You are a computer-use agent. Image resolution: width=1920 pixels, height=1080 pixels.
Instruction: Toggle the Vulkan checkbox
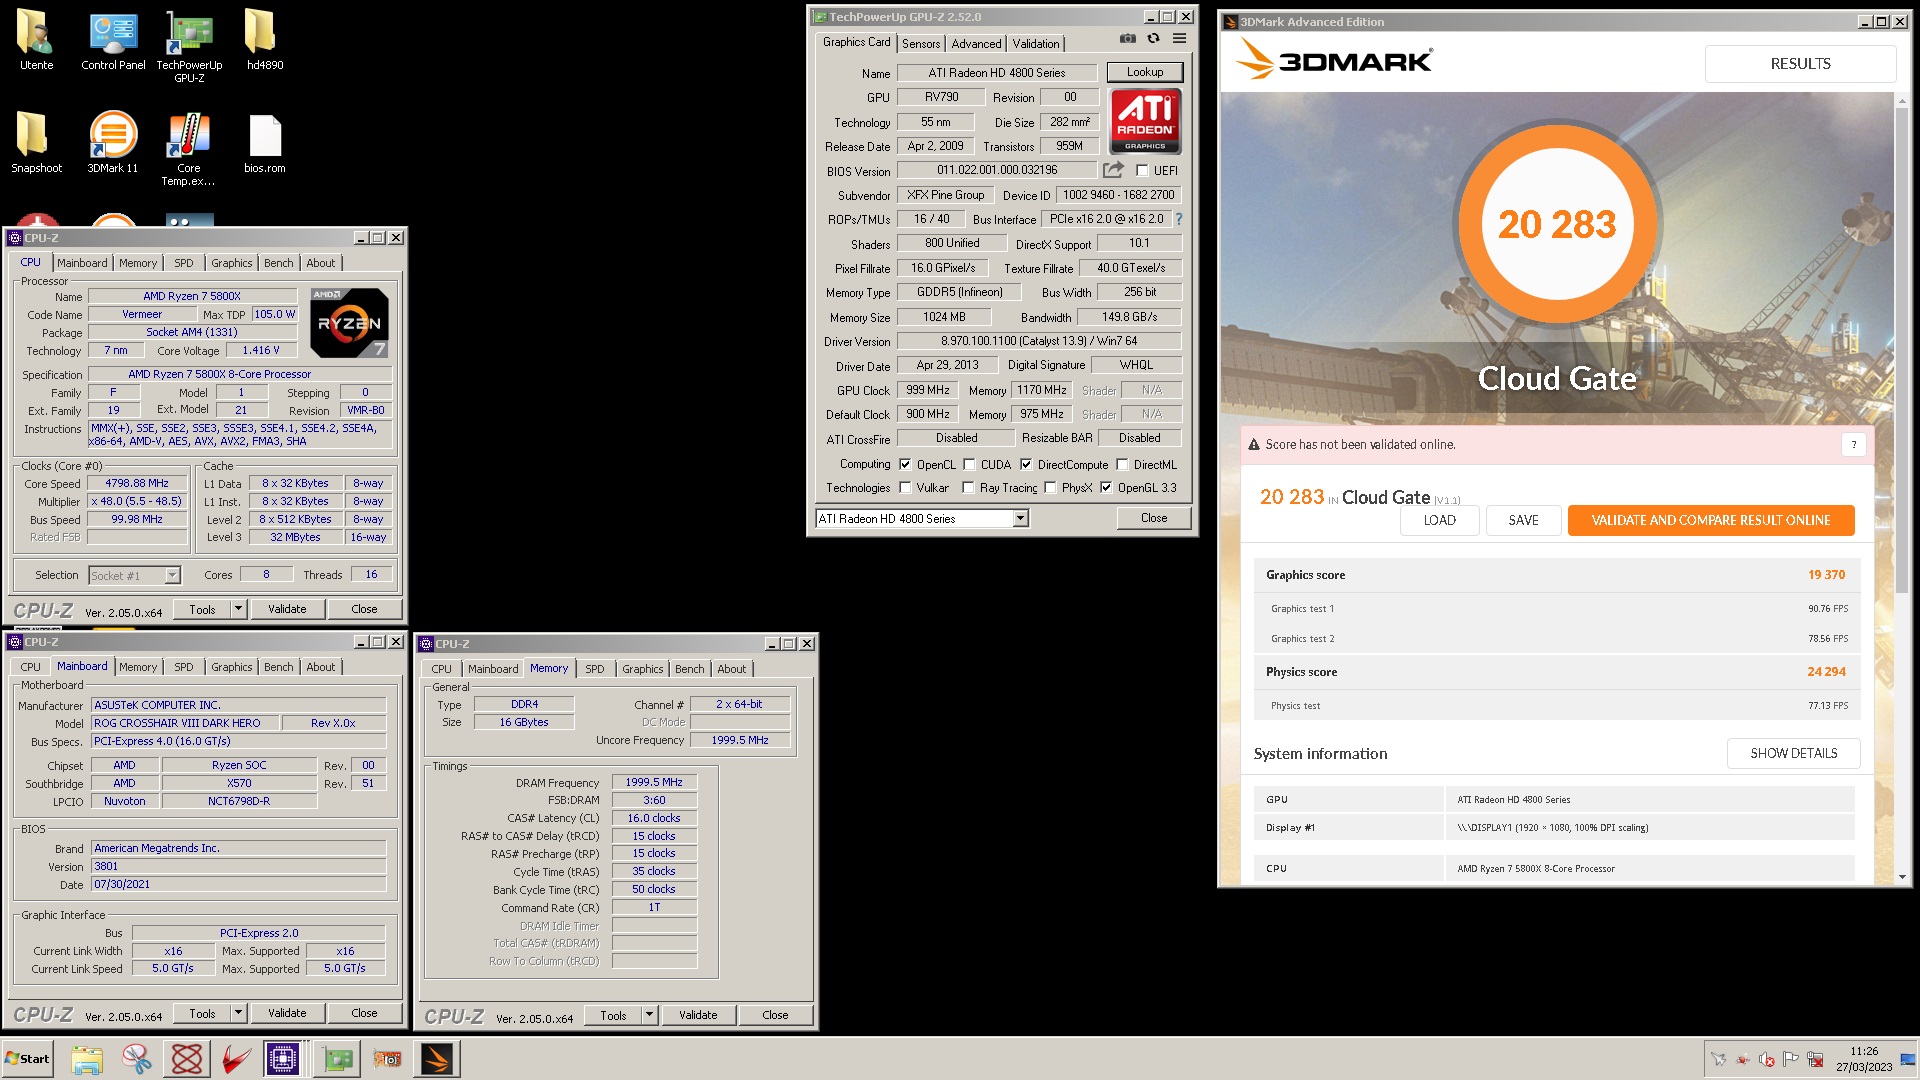[x=905, y=488]
